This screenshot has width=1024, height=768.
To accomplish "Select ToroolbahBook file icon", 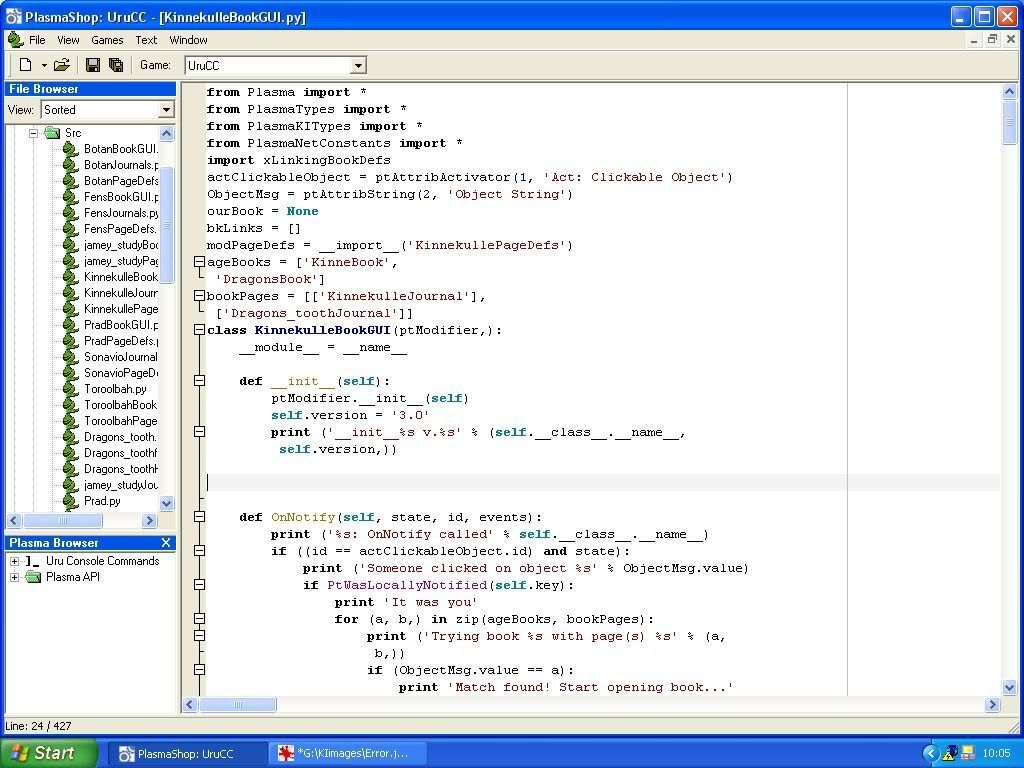I will pos(71,405).
